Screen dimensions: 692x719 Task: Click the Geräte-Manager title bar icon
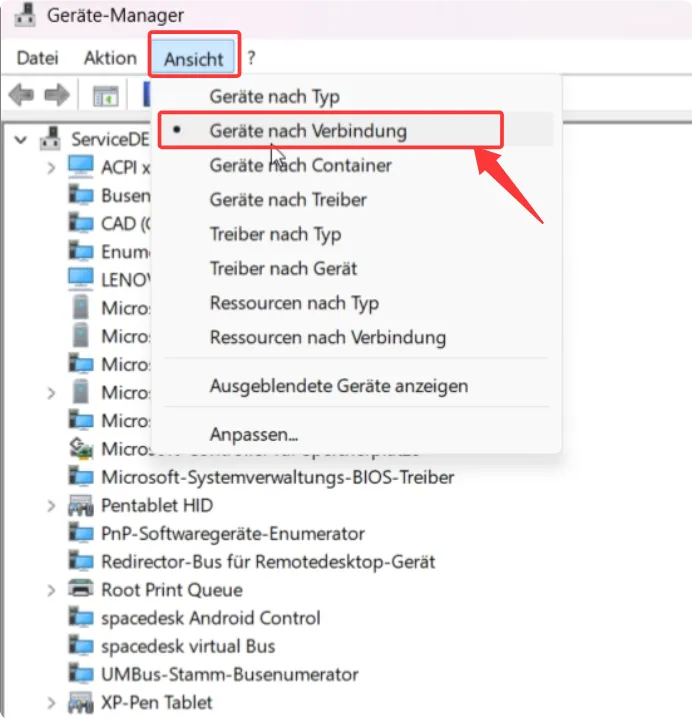[x=25, y=15]
